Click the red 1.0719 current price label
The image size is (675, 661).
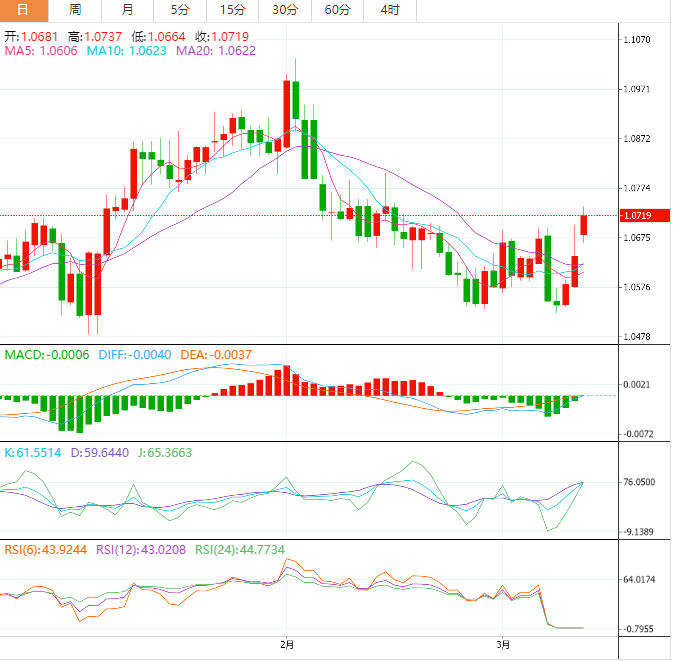point(644,215)
